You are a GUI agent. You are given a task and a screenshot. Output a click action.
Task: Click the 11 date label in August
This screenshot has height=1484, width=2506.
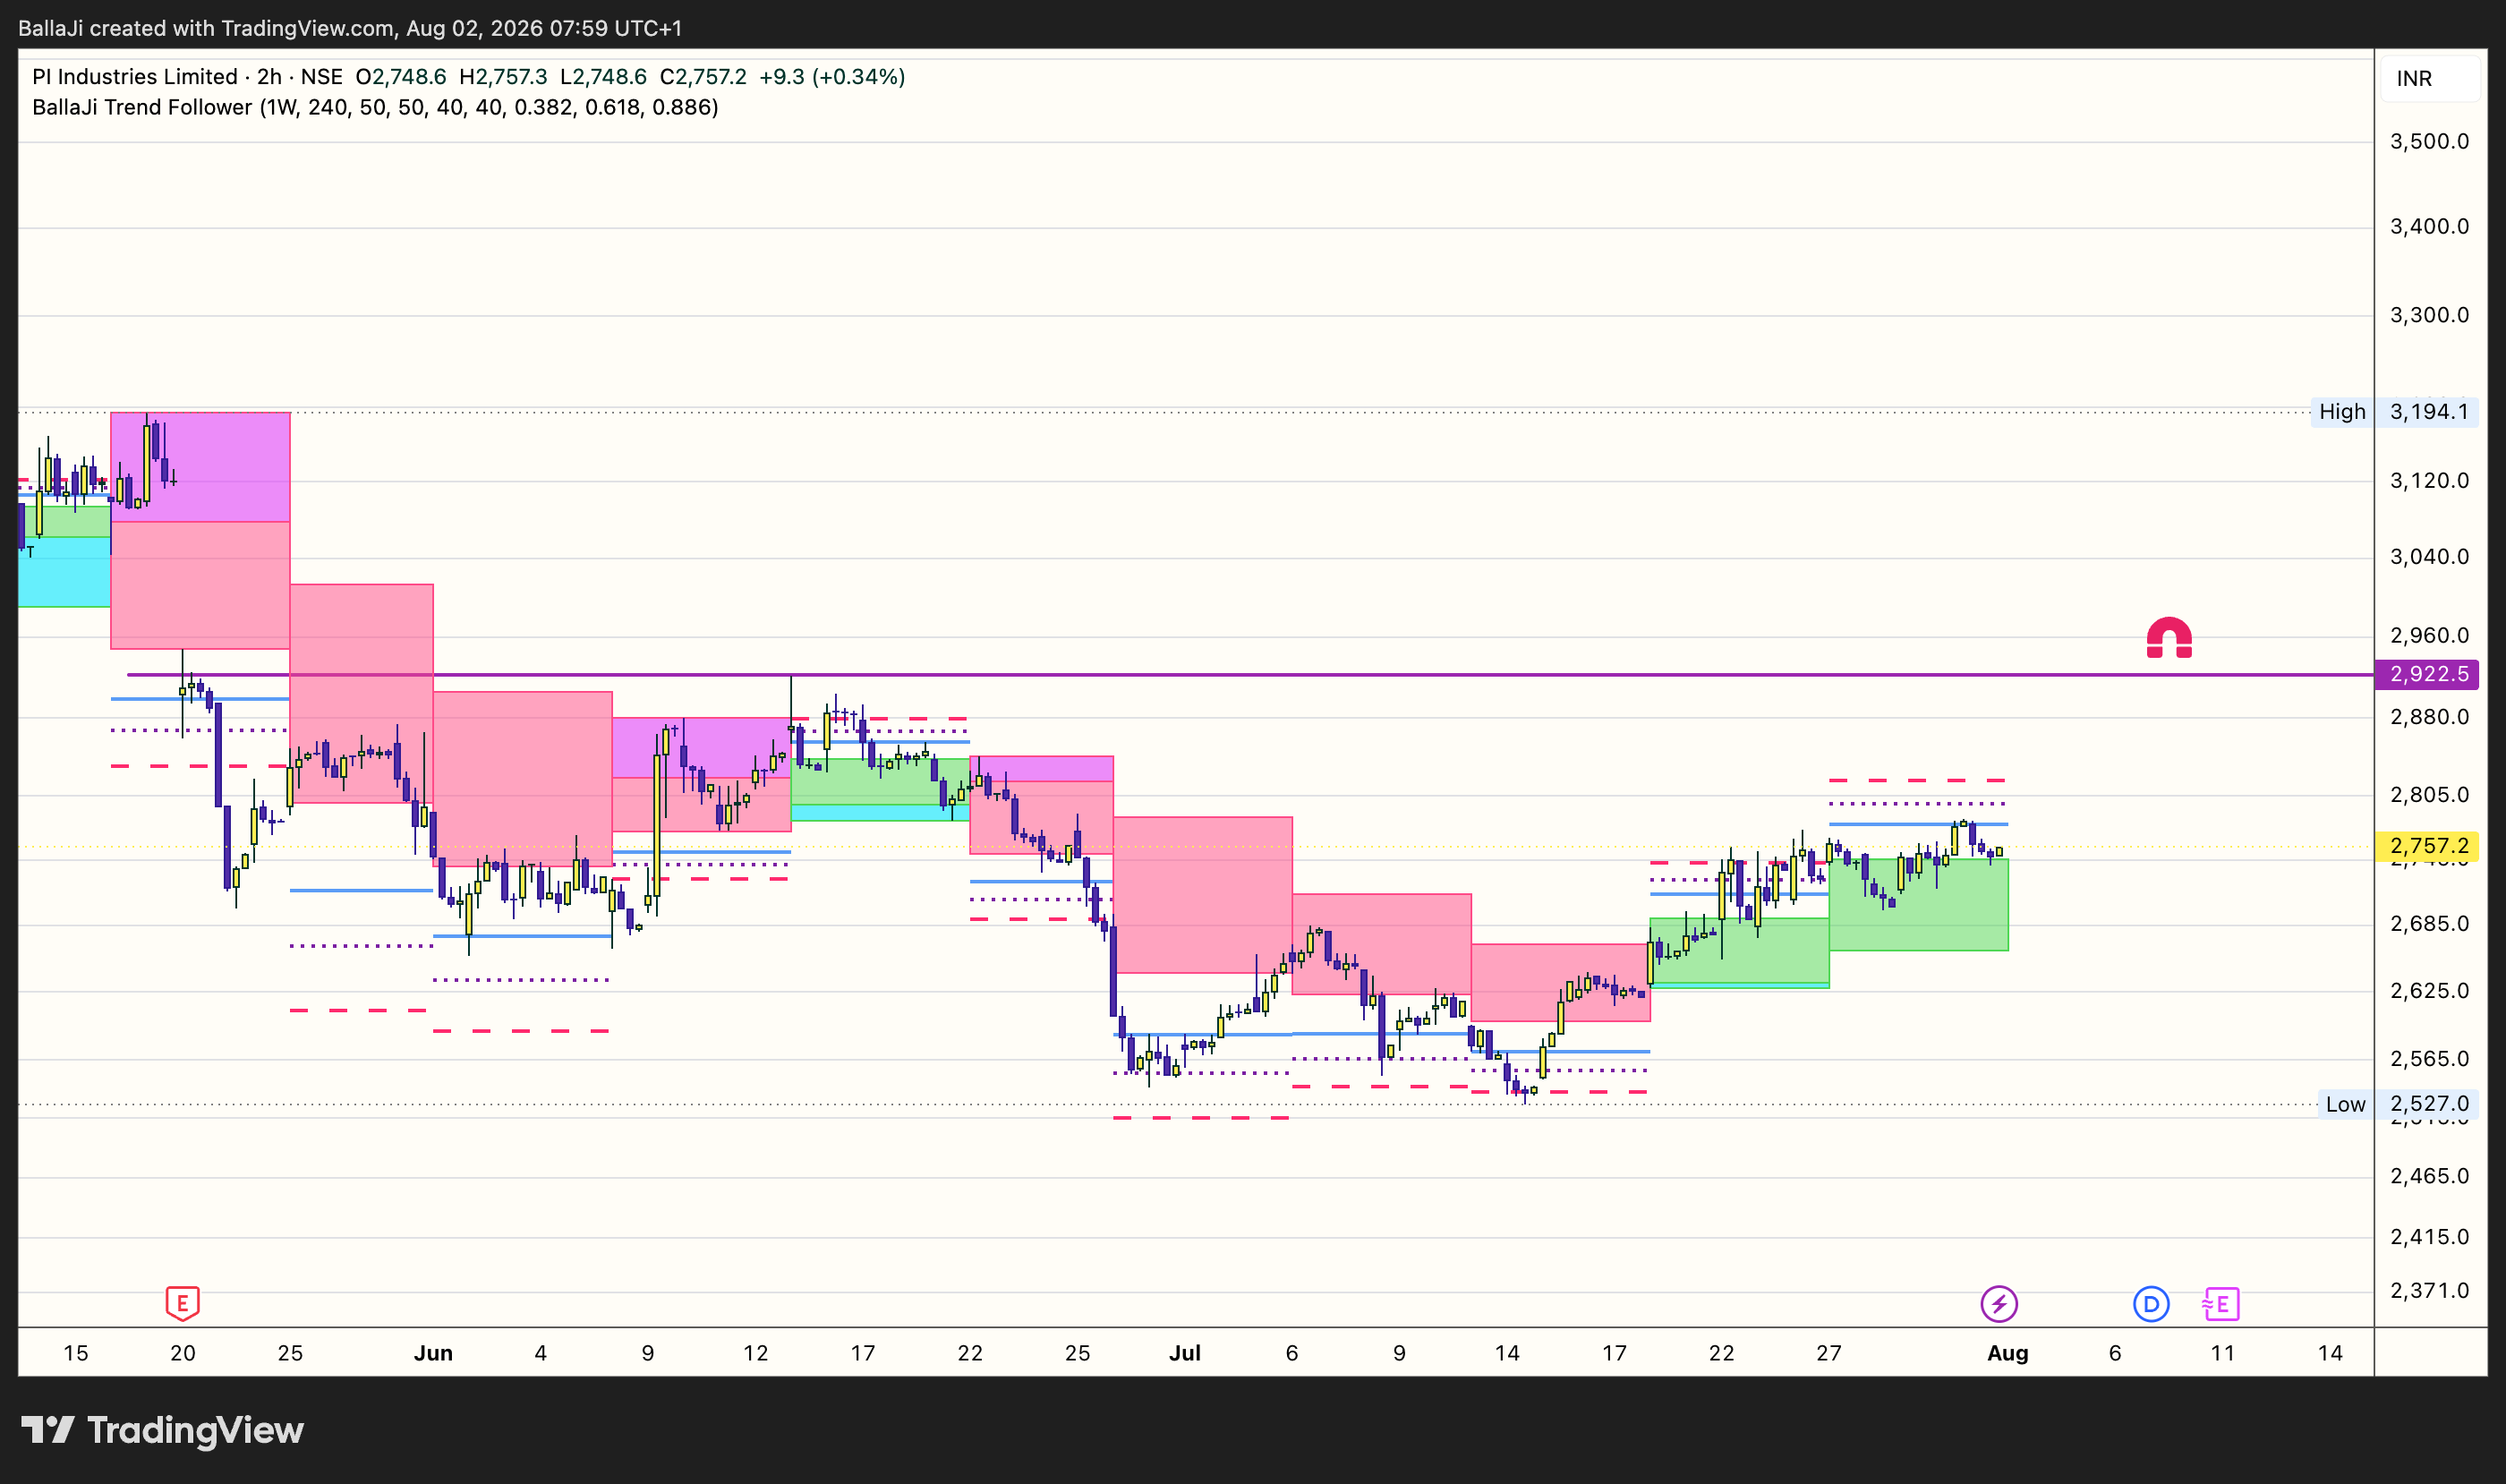point(2222,1353)
